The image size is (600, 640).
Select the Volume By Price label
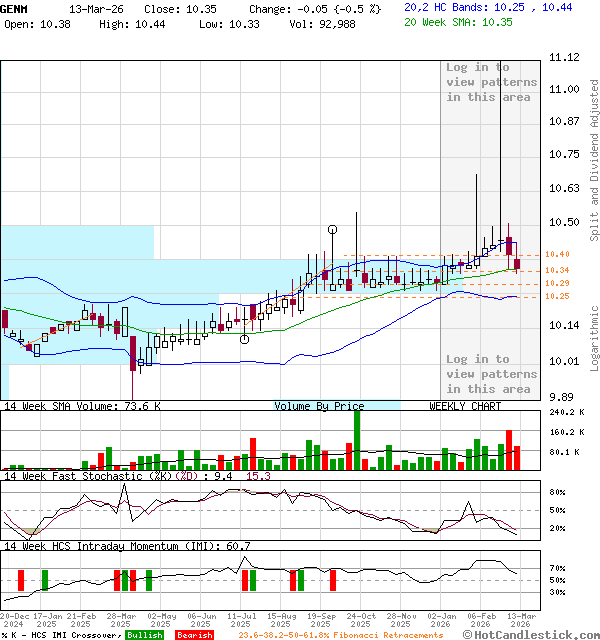pyautogui.click(x=320, y=406)
